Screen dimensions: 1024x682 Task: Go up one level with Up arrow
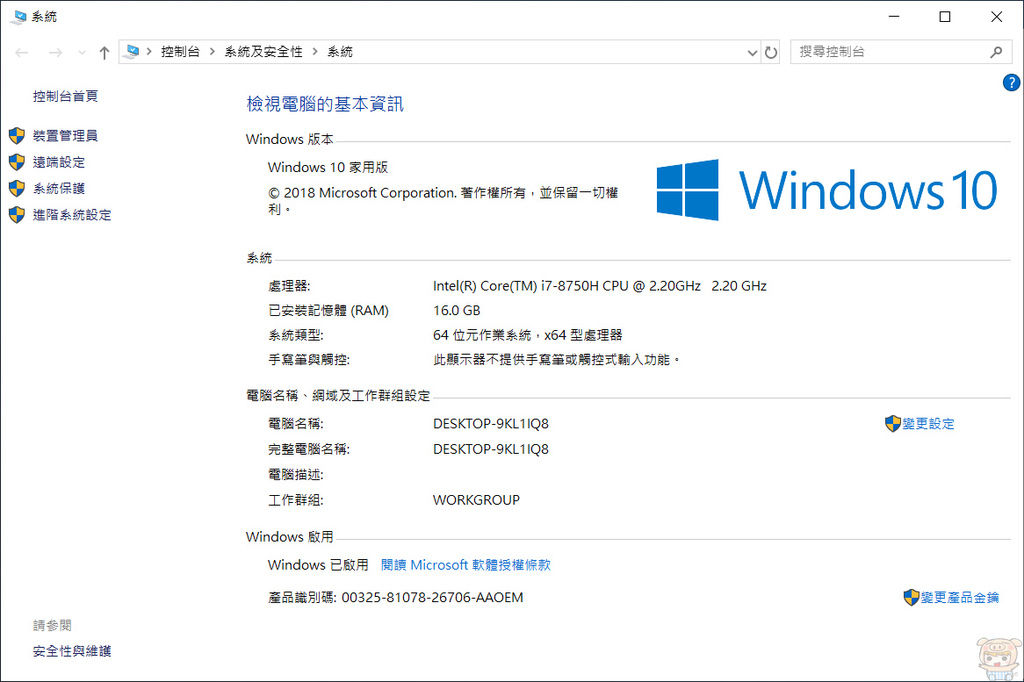(104, 52)
